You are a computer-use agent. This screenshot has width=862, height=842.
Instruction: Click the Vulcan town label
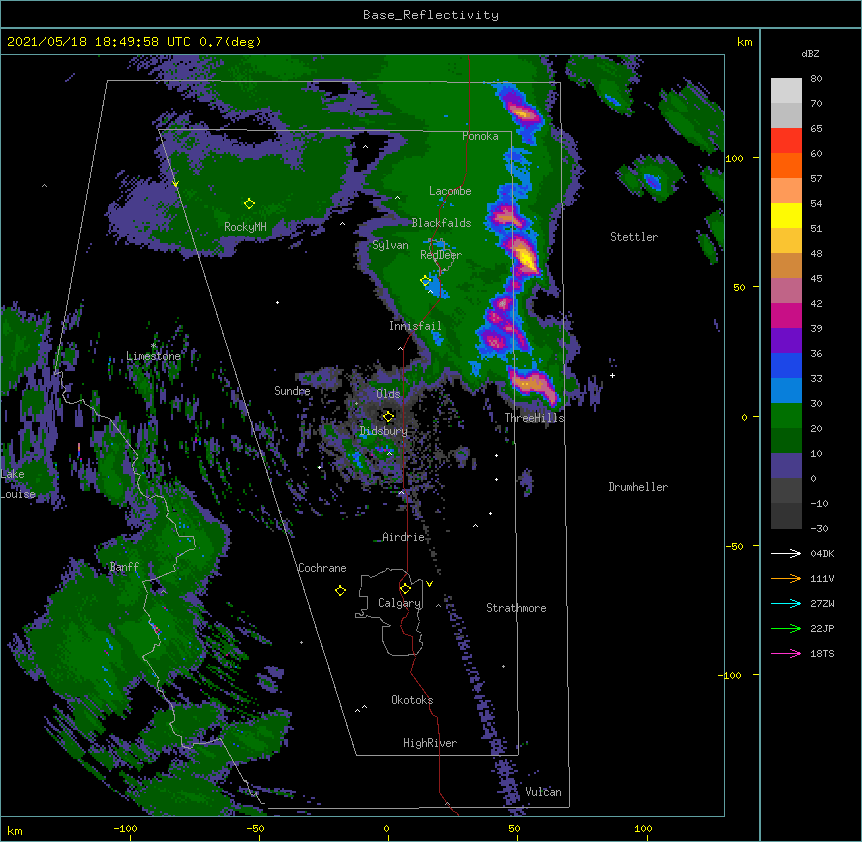click(543, 792)
